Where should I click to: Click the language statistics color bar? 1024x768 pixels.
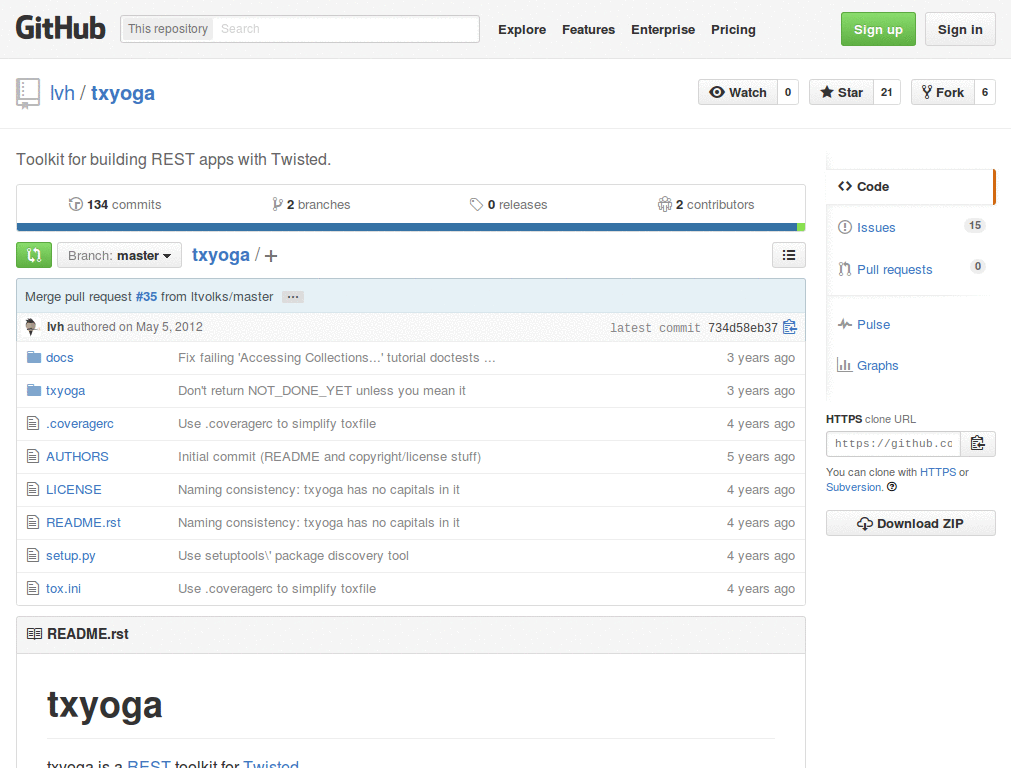pos(411,227)
